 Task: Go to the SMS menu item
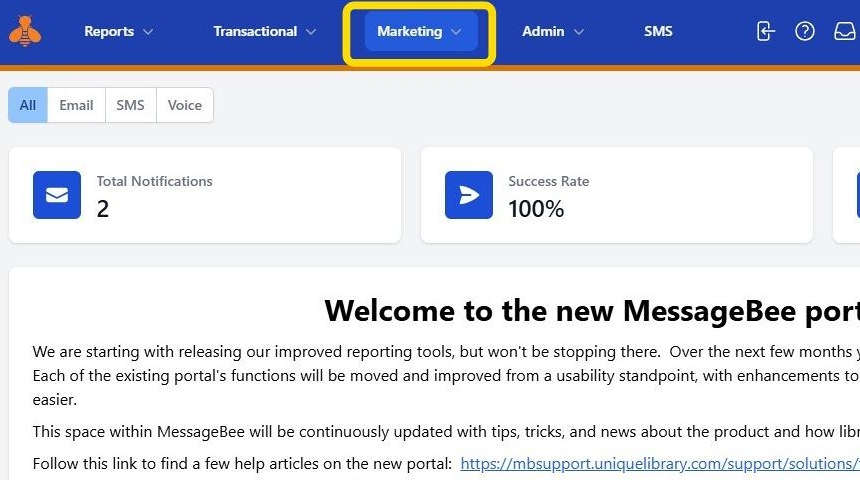coord(658,31)
